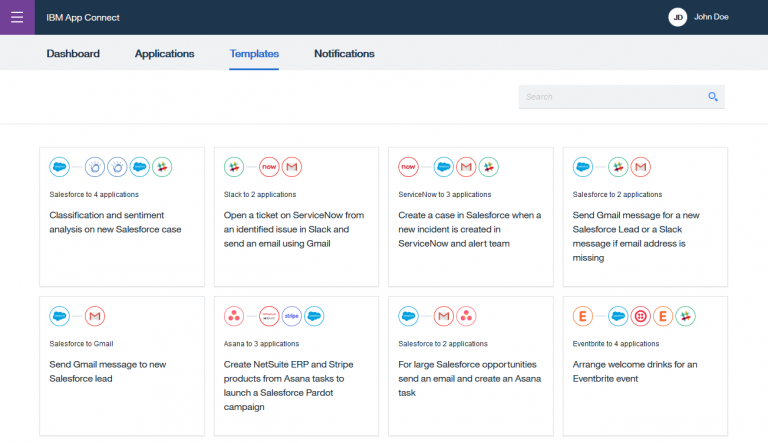Screen dimensions: 768x443
Task: Open 'Create a case in Salesforce' template title
Action: 470,229
